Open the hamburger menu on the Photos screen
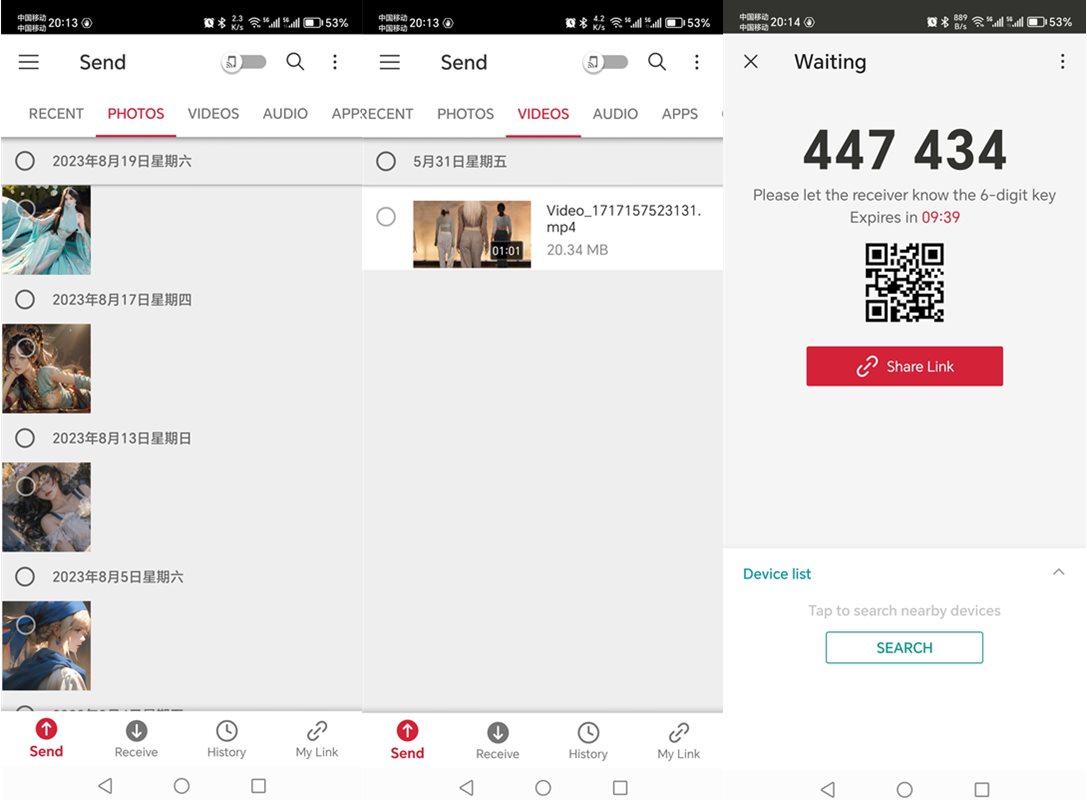 coord(29,62)
